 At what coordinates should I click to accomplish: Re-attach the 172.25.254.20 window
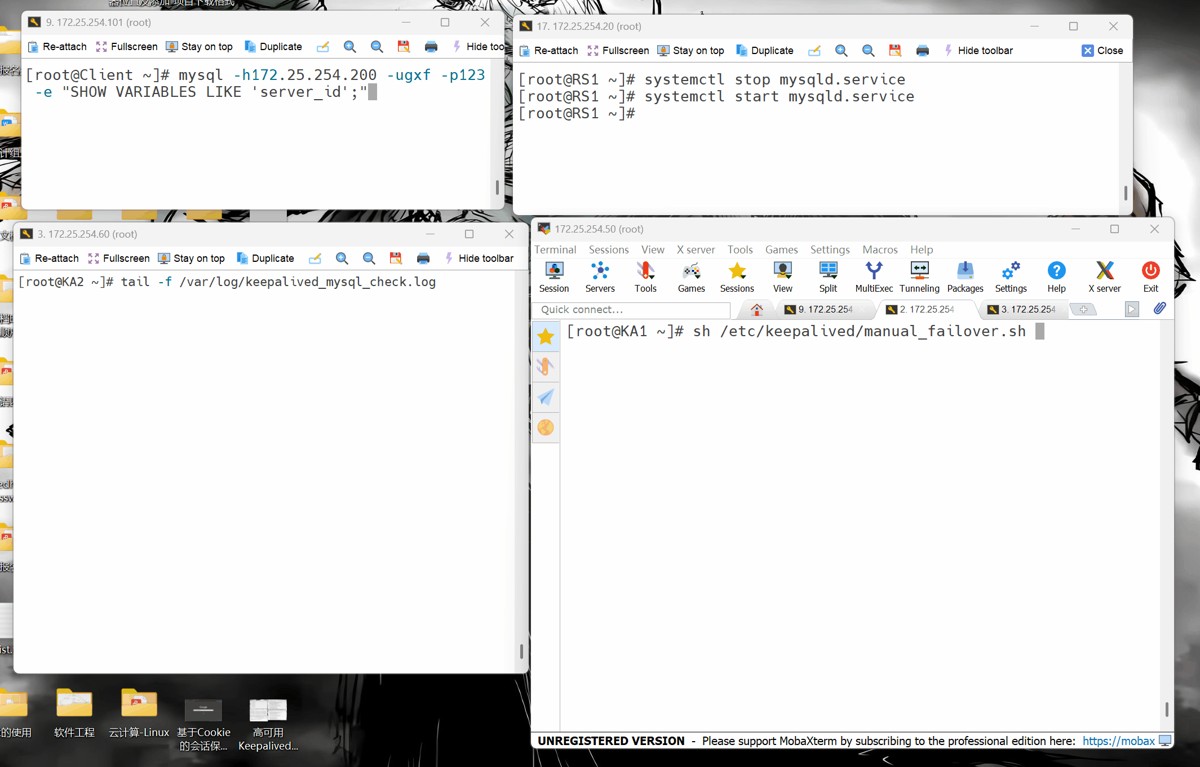[549, 50]
